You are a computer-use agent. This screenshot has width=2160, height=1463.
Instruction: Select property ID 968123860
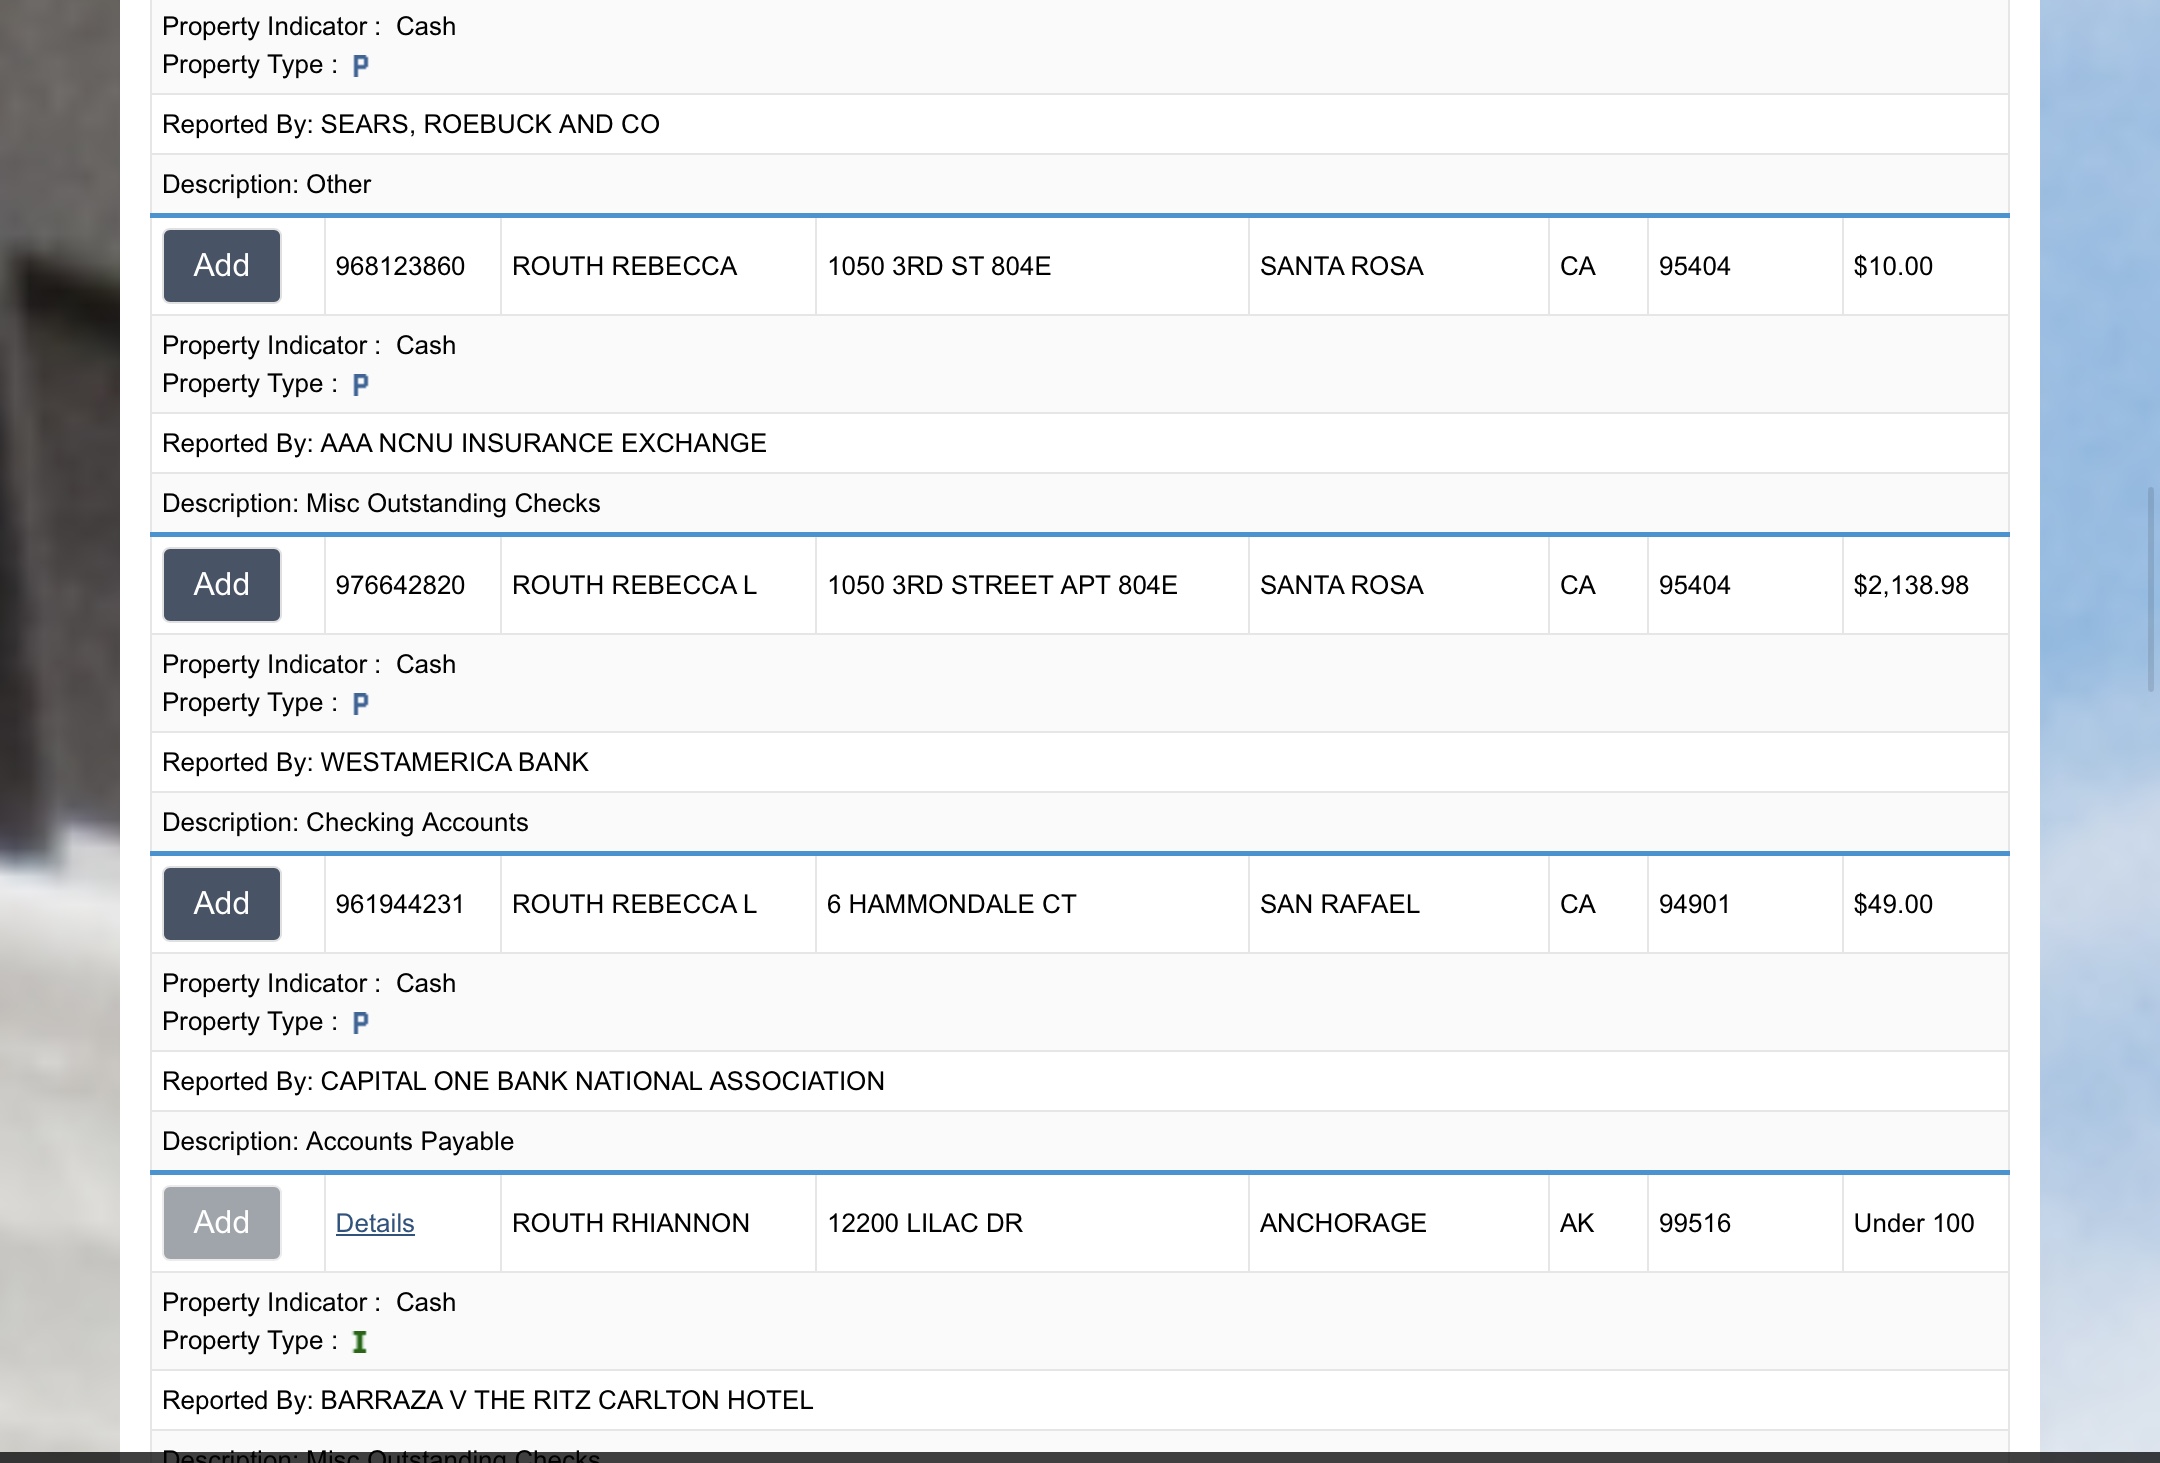click(x=400, y=266)
